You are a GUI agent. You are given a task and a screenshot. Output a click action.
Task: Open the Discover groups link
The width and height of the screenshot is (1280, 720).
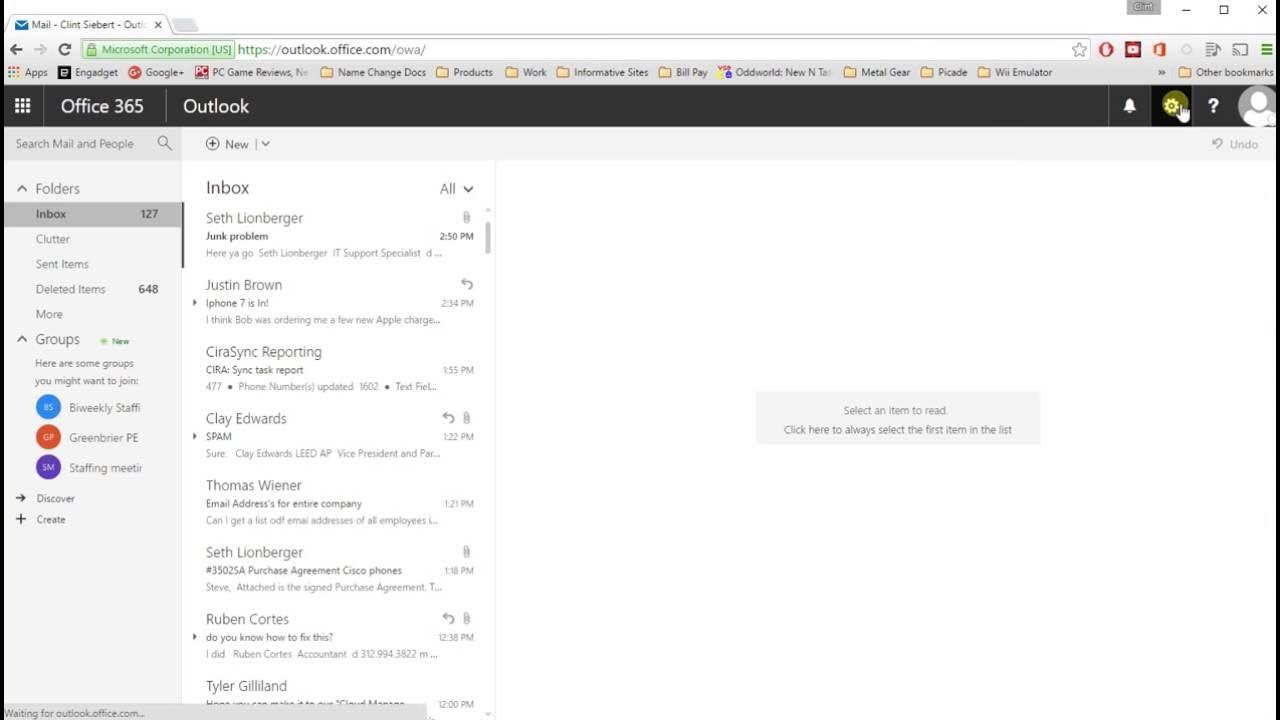coord(55,498)
